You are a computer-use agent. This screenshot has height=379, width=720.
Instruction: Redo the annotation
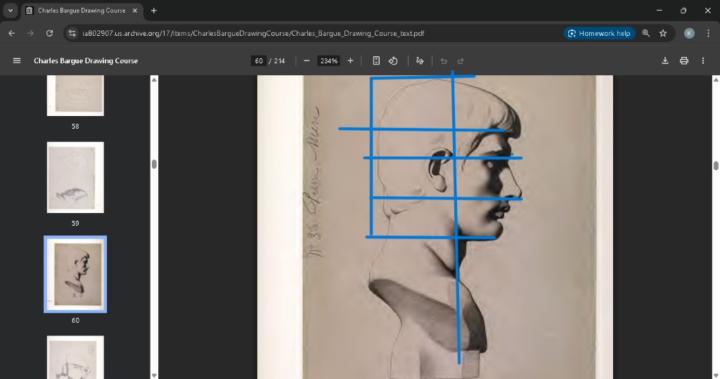(460, 61)
